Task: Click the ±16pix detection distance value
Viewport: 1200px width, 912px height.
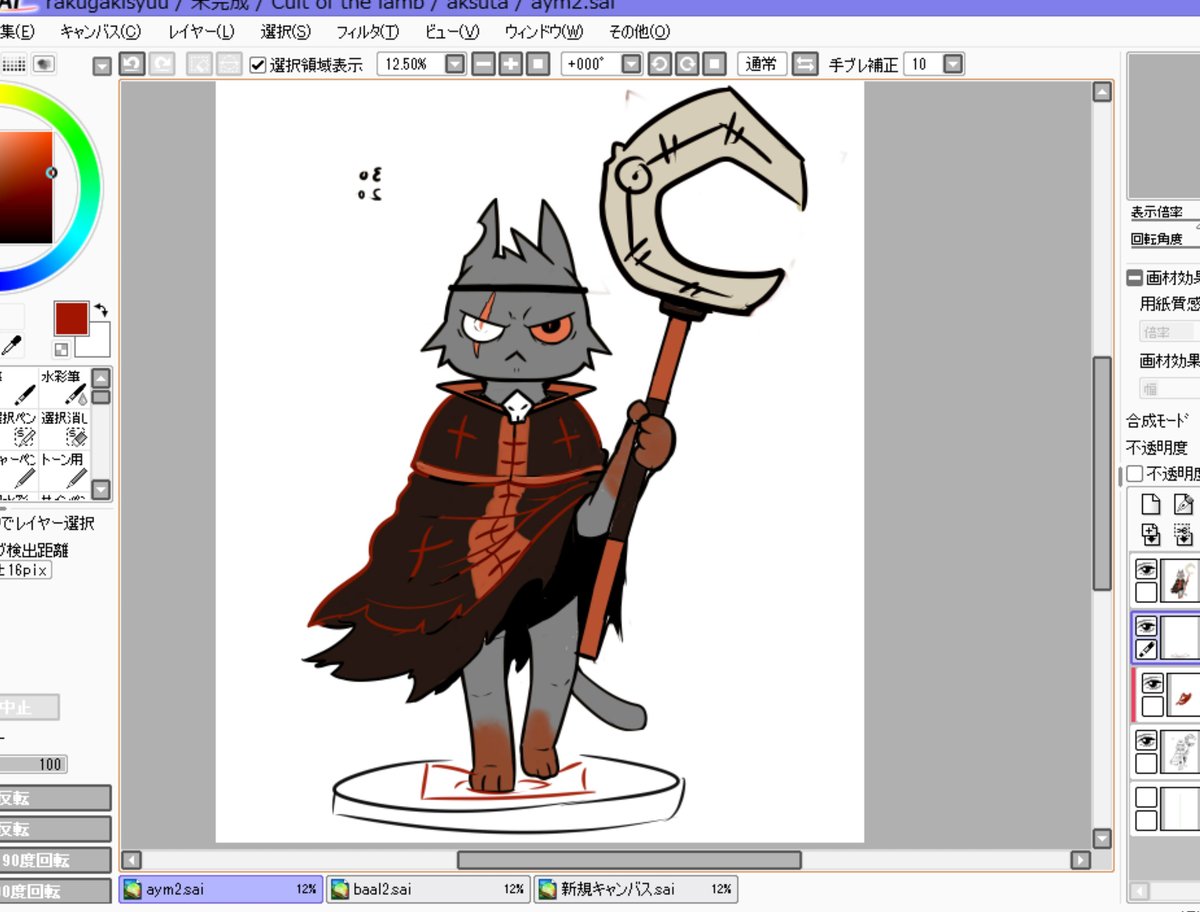Action: (x=25, y=570)
